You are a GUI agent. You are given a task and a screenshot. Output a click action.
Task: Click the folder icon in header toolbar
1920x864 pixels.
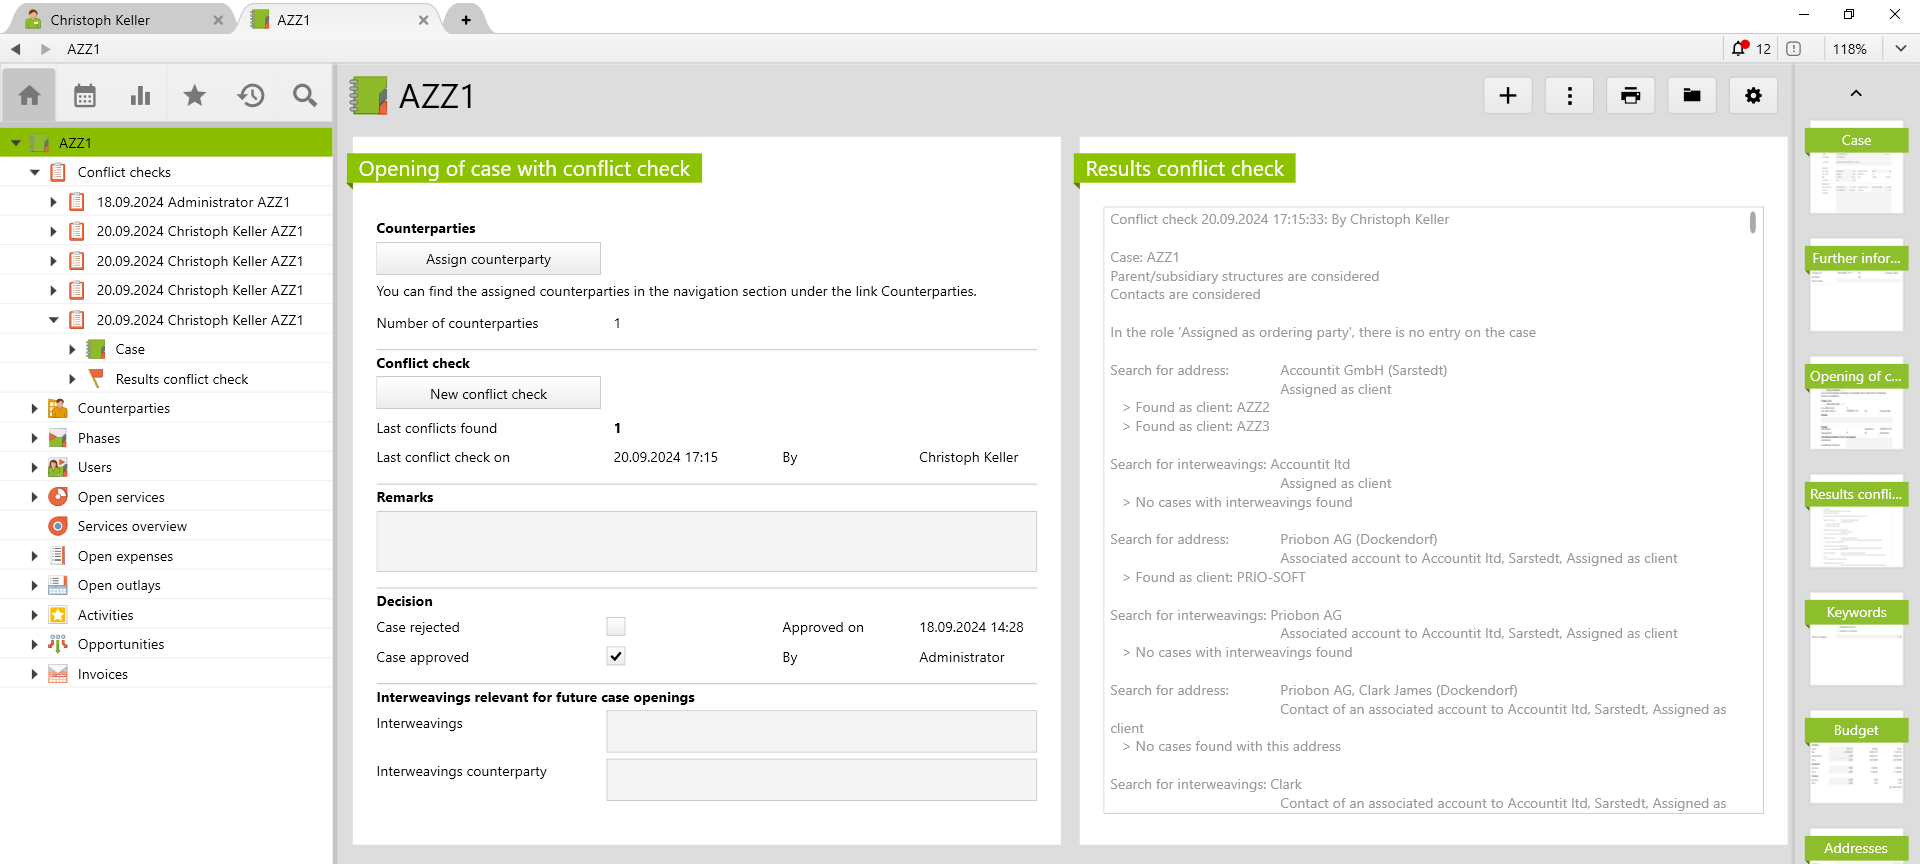click(x=1692, y=95)
